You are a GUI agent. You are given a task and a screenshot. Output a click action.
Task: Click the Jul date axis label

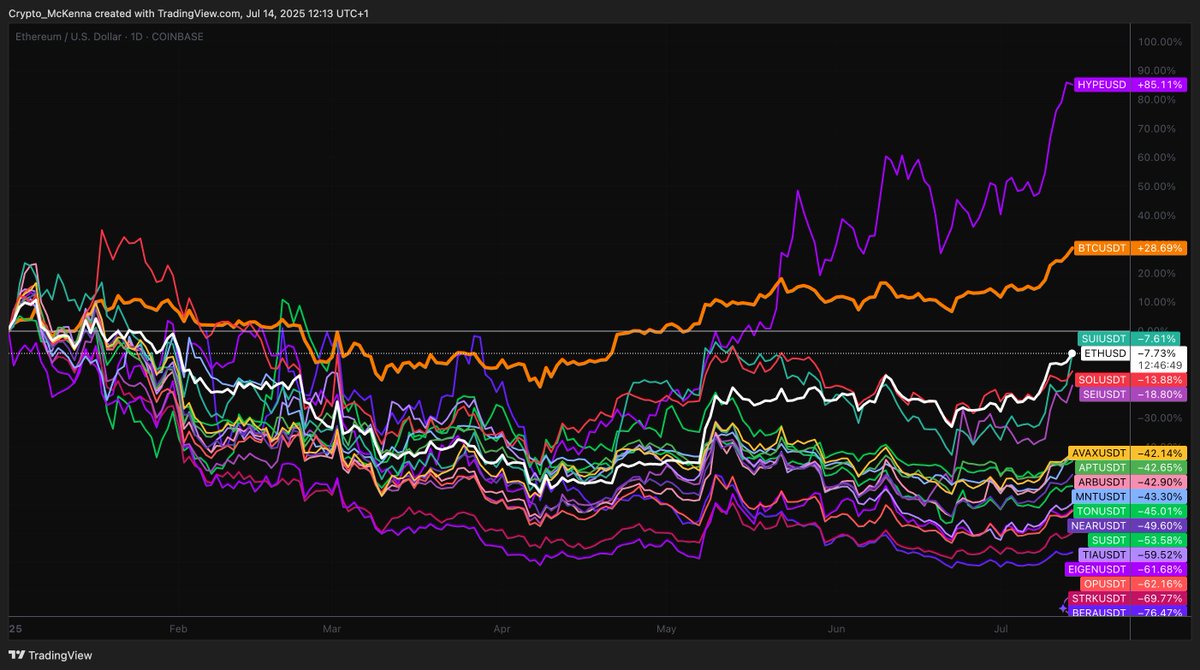(x=1000, y=629)
